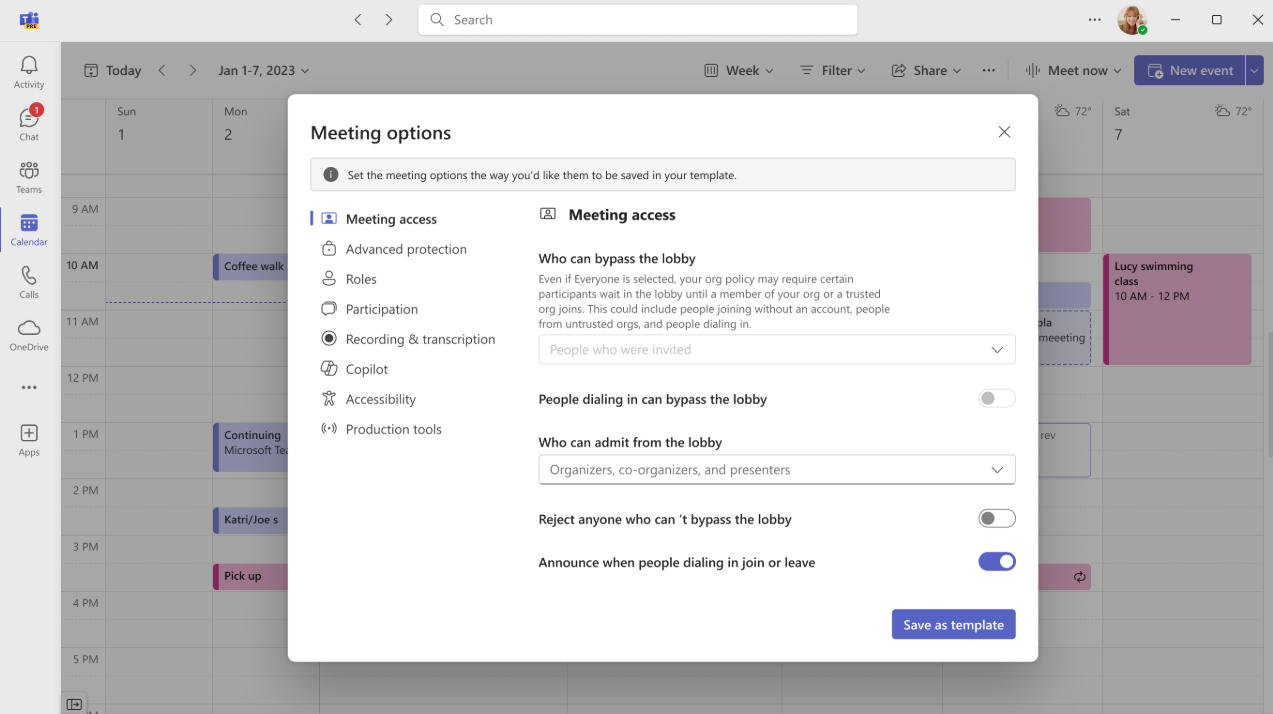Close the Meeting options dialog
Screen dimensions: 1273x714
tap(1005, 132)
